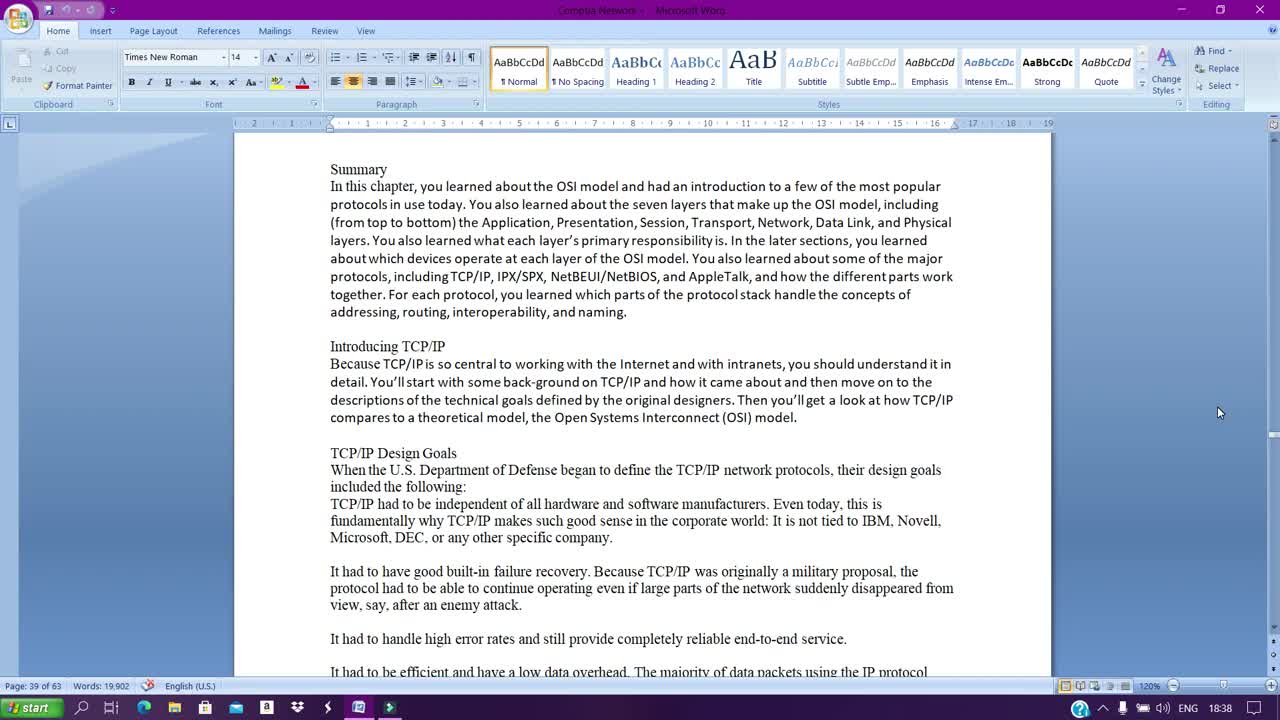Click the Find button
Screen dimensions: 1280x720
coord(1214,51)
